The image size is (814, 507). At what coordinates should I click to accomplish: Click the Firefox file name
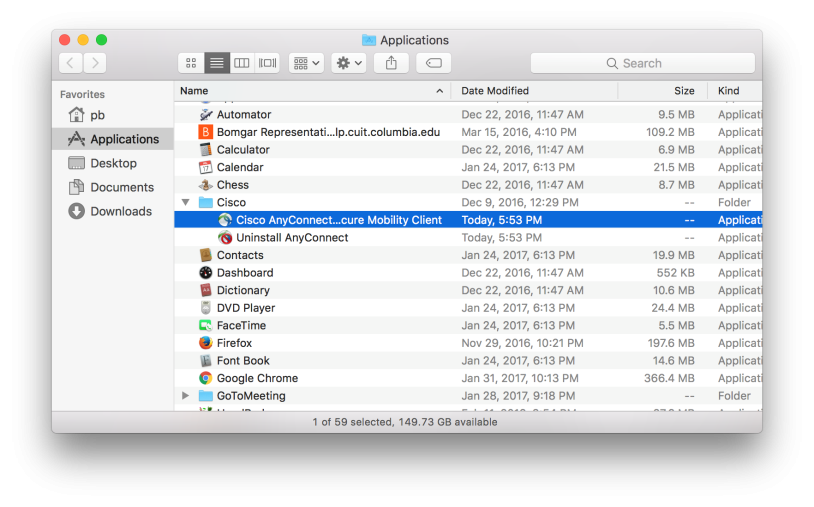[234, 343]
